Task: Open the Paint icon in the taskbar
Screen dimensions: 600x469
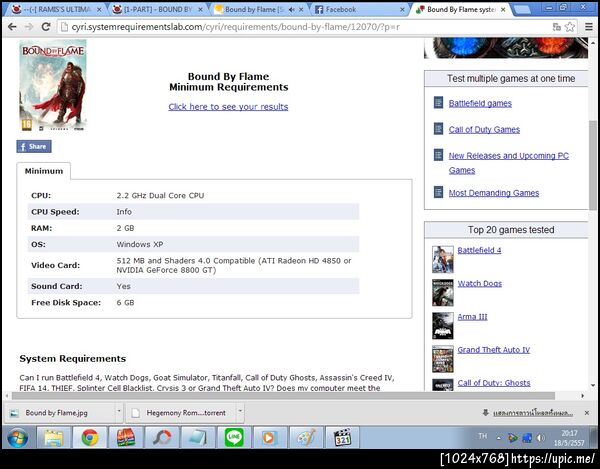Action: pyautogui.click(x=306, y=437)
